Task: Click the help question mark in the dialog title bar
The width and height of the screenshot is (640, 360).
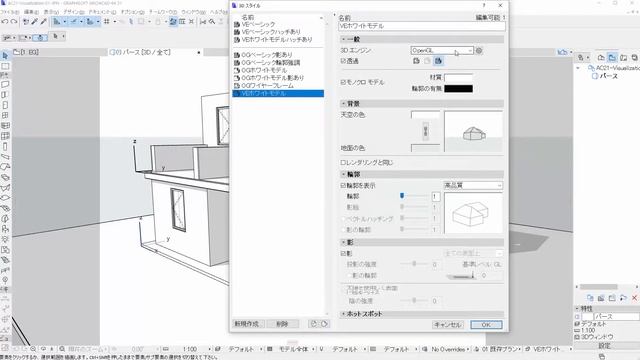Action: point(484,5)
